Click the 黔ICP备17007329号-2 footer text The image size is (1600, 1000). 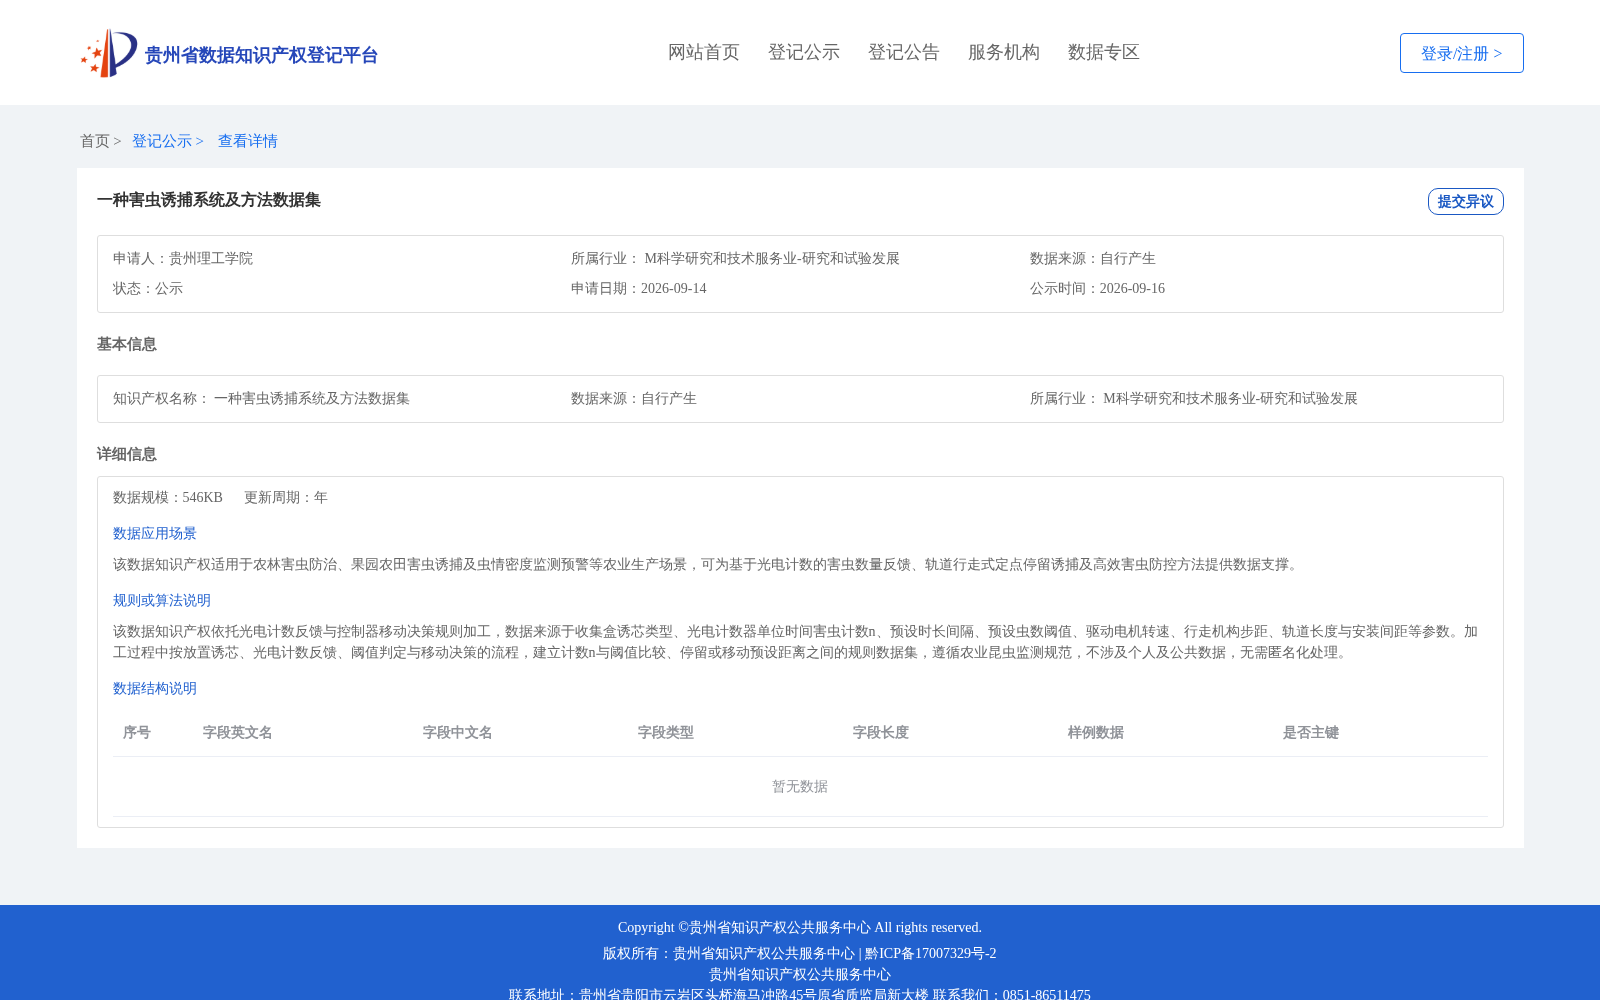point(931,953)
